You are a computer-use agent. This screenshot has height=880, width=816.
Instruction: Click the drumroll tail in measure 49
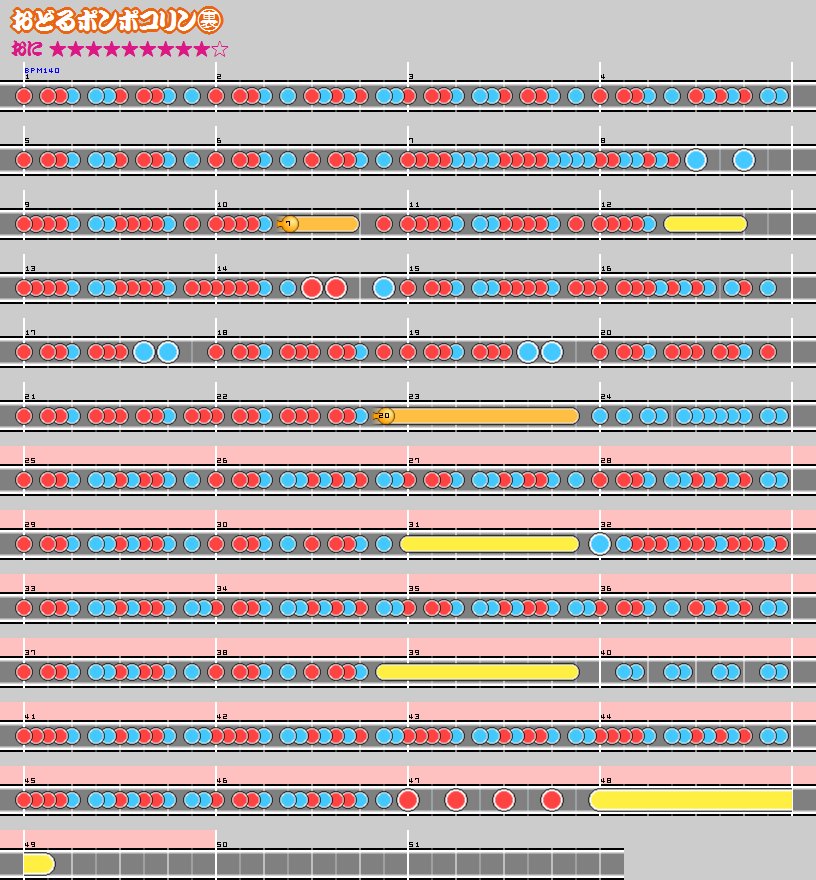(38, 864)
